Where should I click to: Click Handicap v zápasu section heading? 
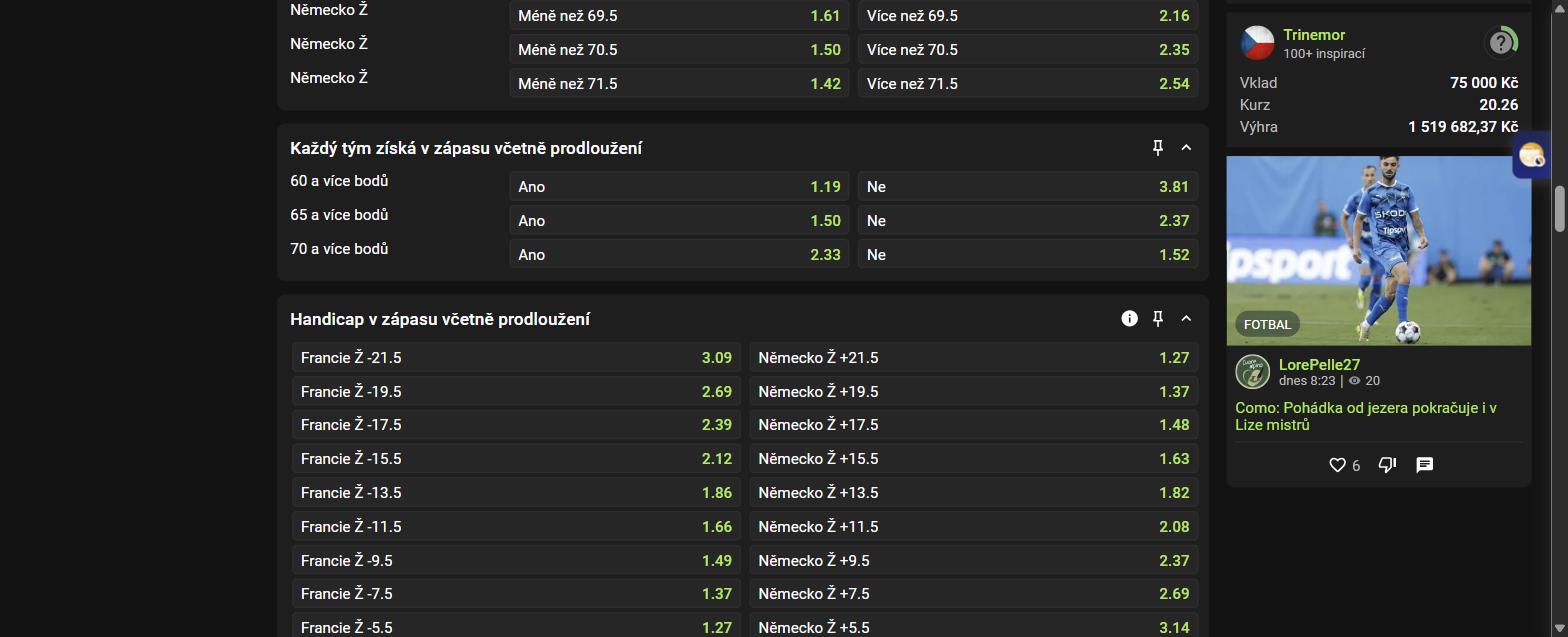pos(440,319)
